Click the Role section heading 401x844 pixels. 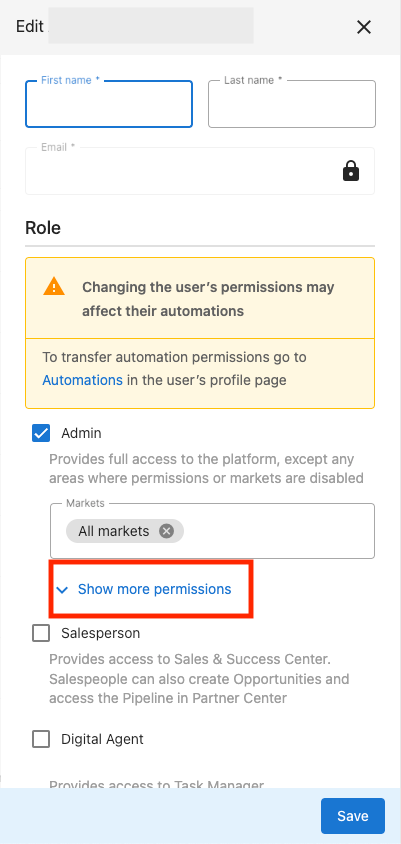pyautogui.click(x=43, y=228)
